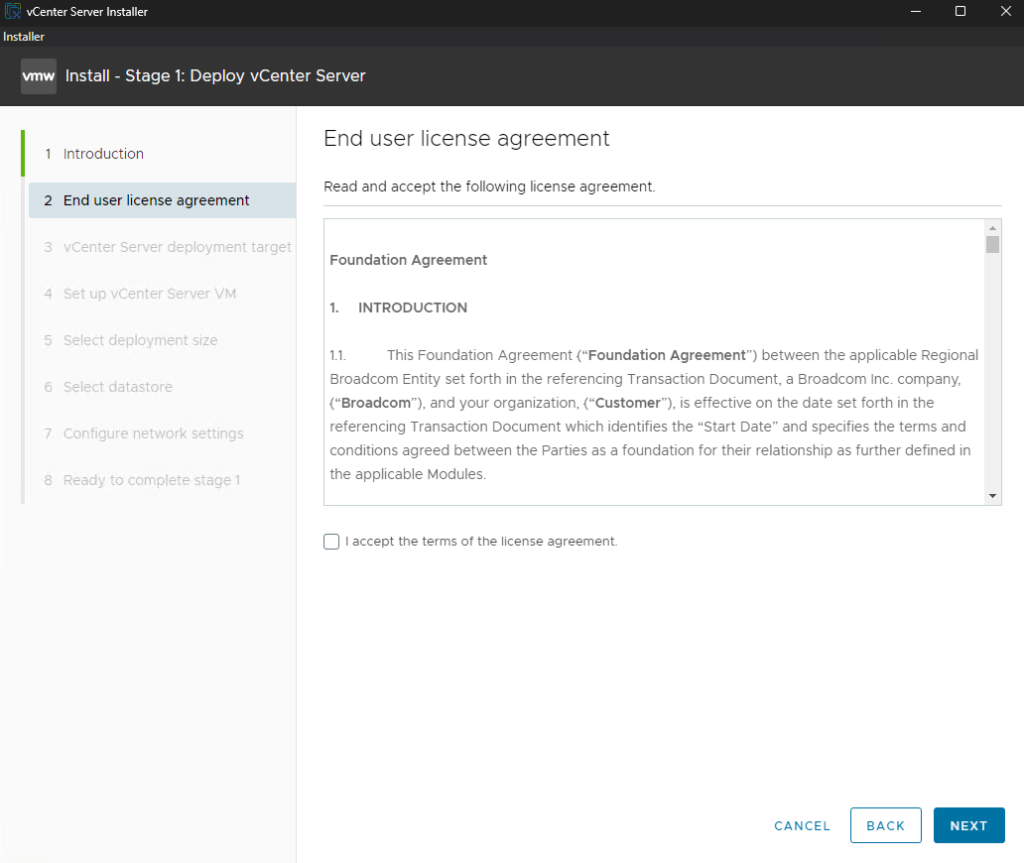Open Configure network settings step
The image size is (1024, 863).
pyautogui.click(x=153, y=434)
